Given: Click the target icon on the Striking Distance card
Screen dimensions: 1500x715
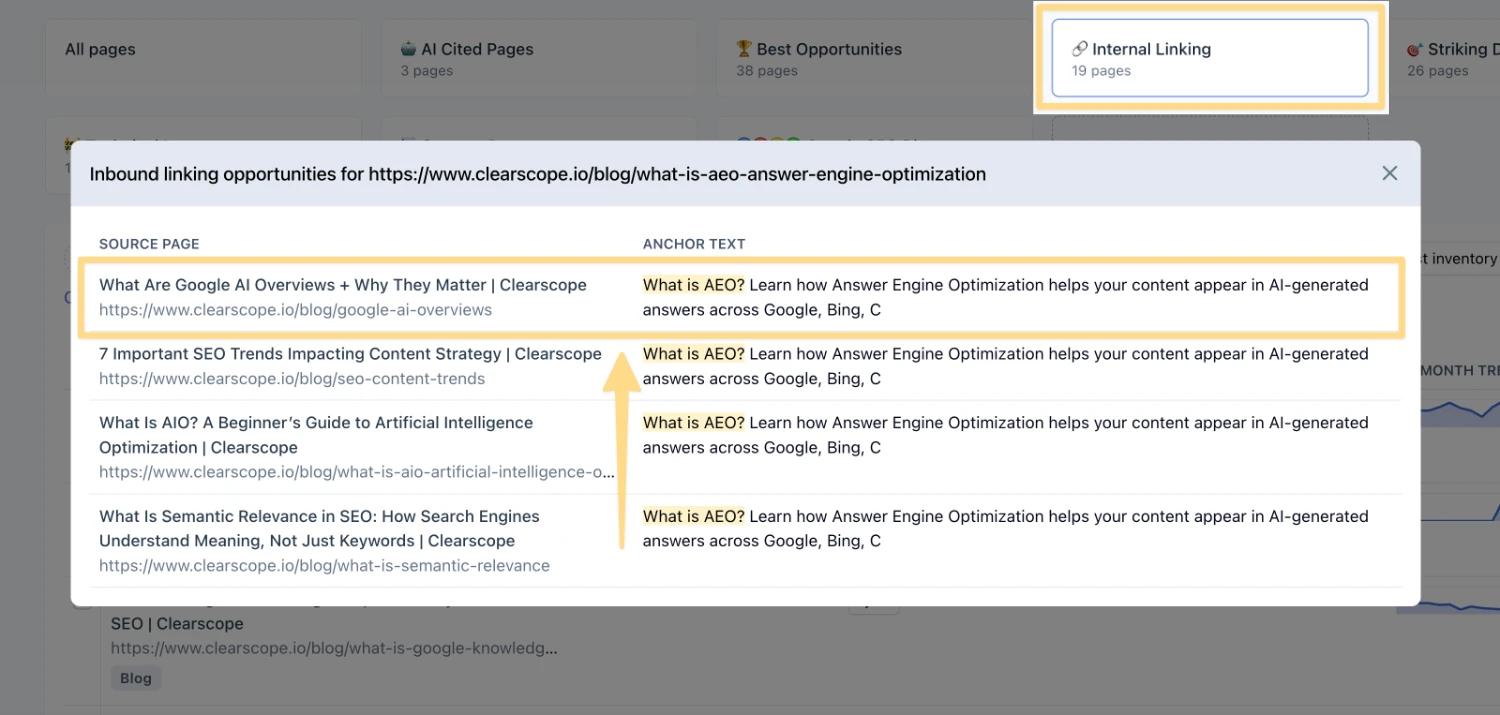Looking at the screenshot, I should click(x=1415, y=49).
